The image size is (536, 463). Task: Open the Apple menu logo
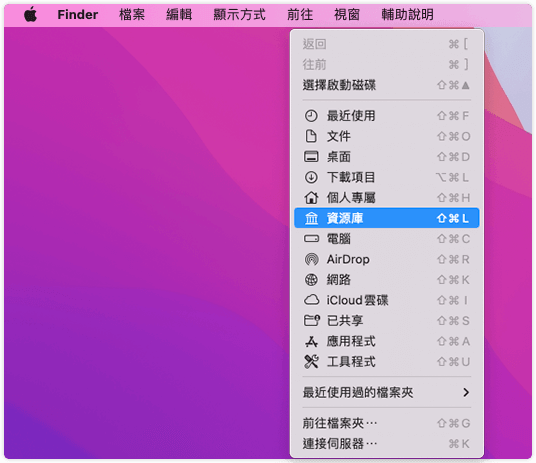31,15
